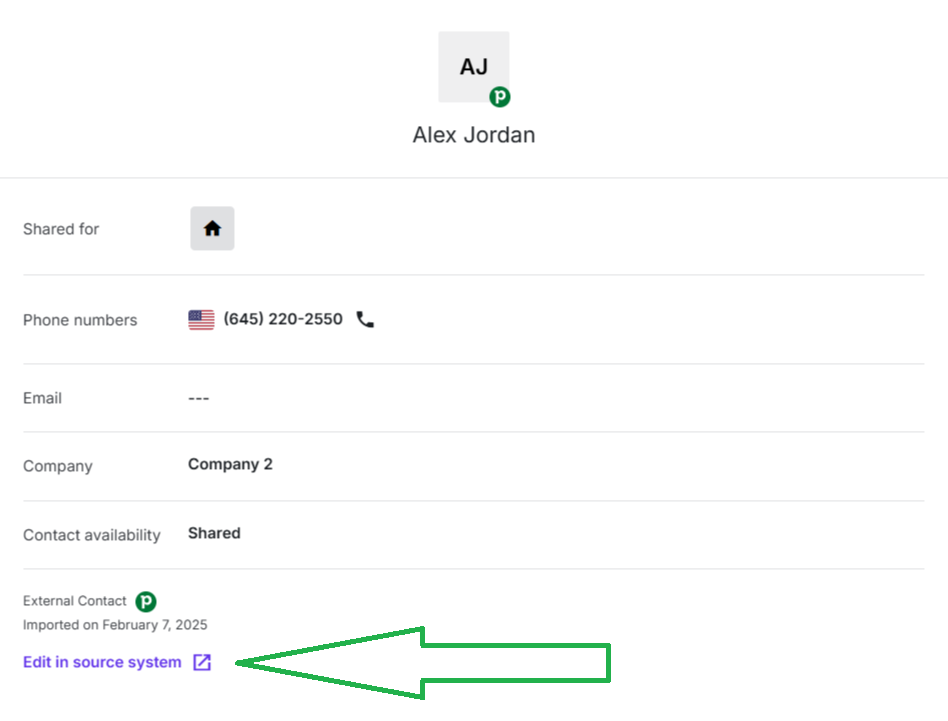
Task: Click the Company 2 value
Action: click(230, 464)
